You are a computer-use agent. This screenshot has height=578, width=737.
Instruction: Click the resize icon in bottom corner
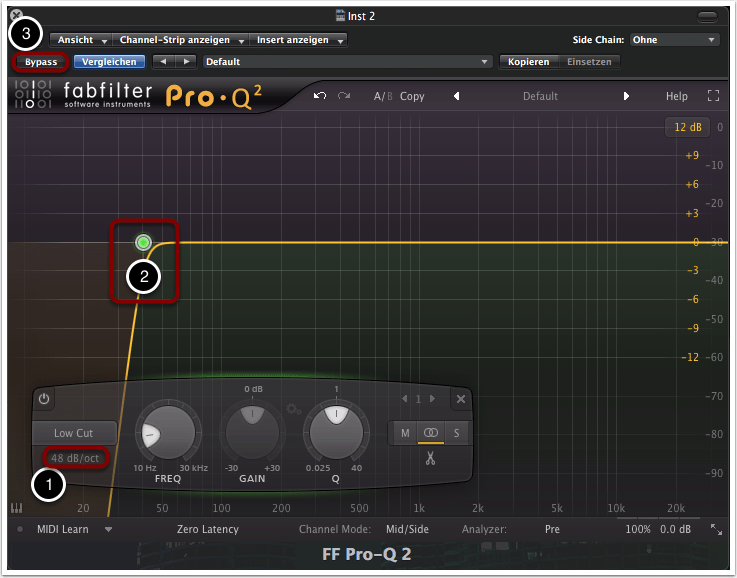coord(716,529)
